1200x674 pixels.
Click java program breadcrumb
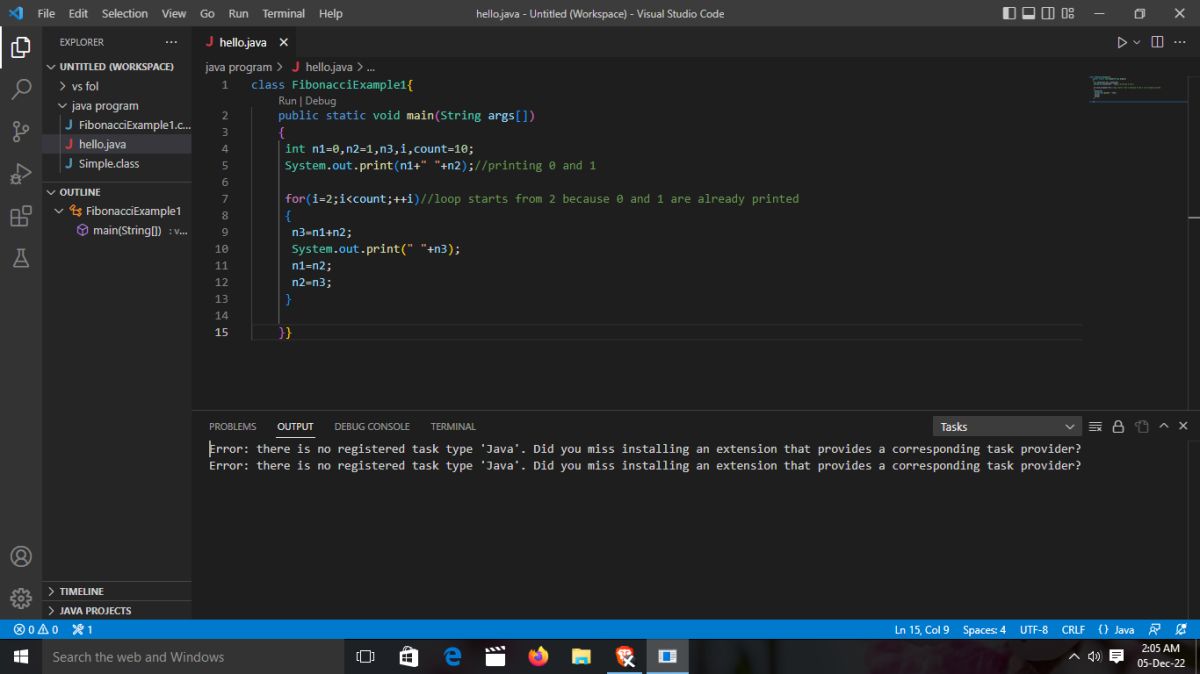tap(238, 67)
